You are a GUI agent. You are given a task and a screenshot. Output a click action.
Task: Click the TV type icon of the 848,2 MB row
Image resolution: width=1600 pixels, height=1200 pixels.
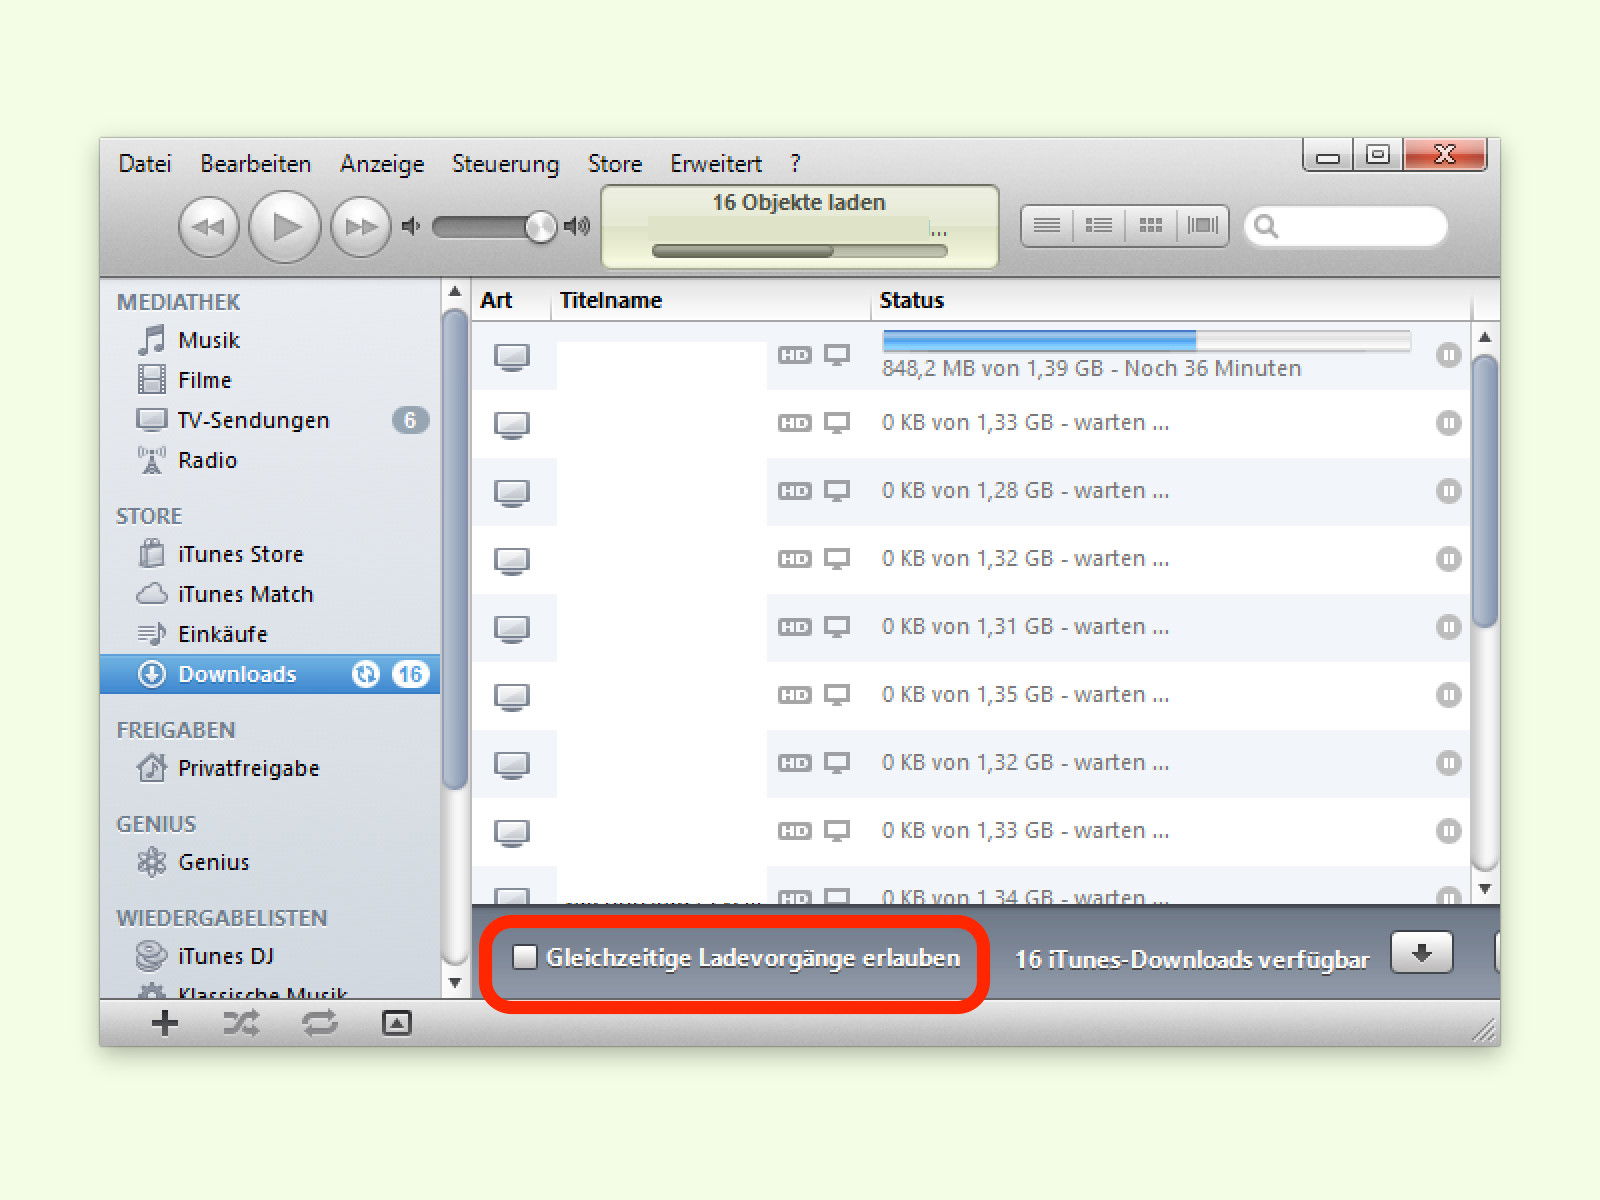tap(512, 357)
